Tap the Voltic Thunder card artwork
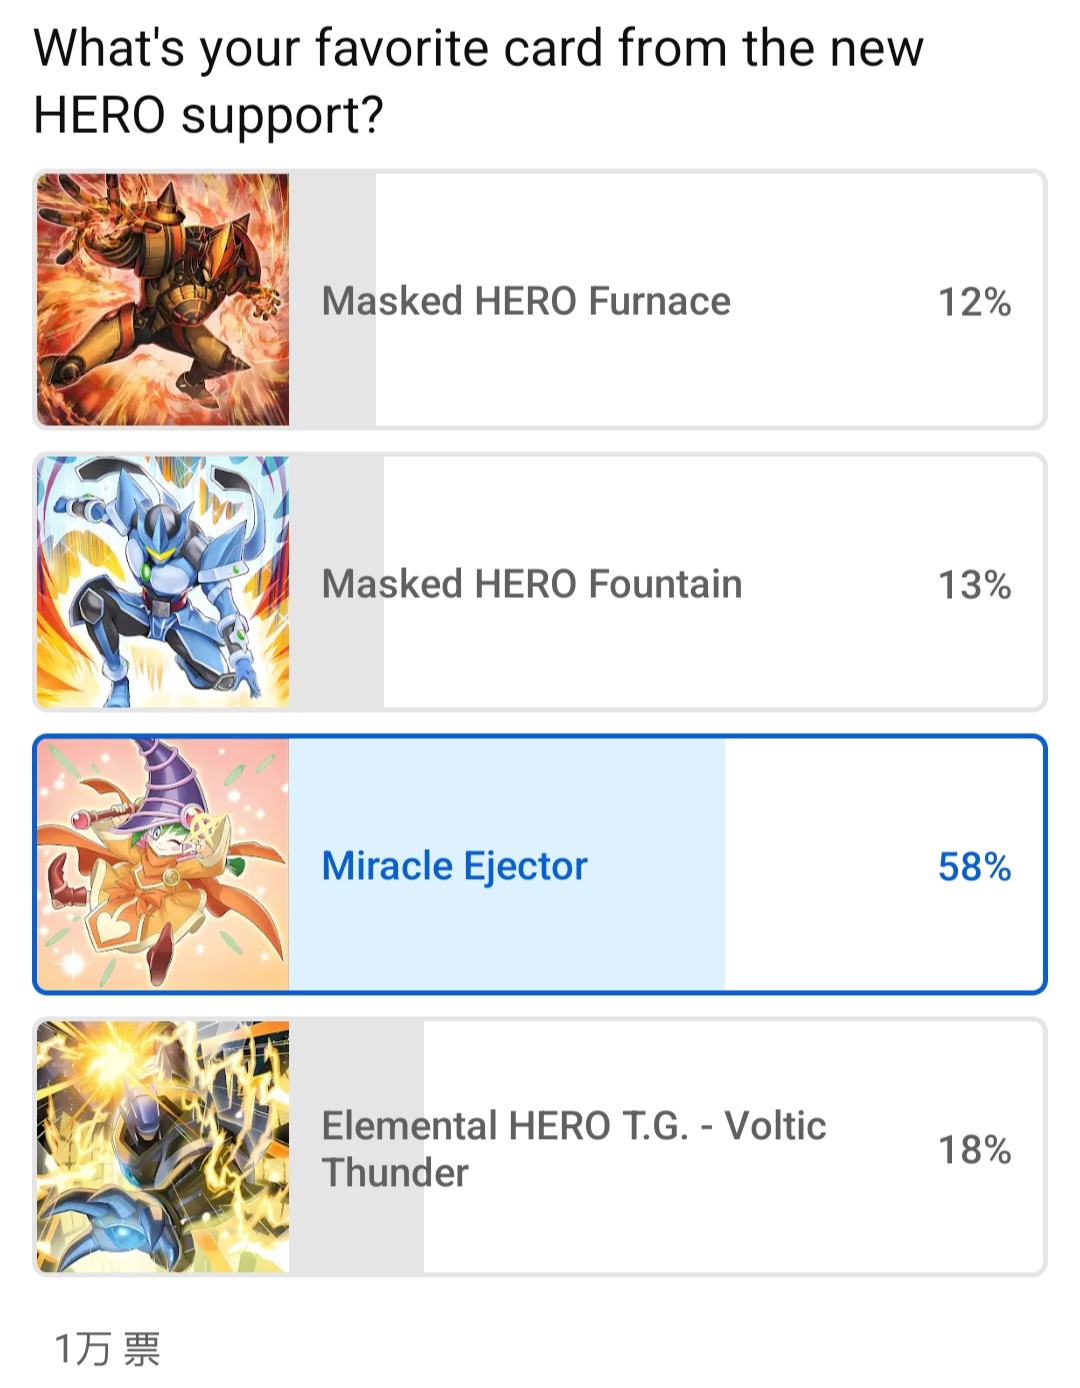The width and height of the screenshot is (1080, 1388). click(x=163, y=1147)
